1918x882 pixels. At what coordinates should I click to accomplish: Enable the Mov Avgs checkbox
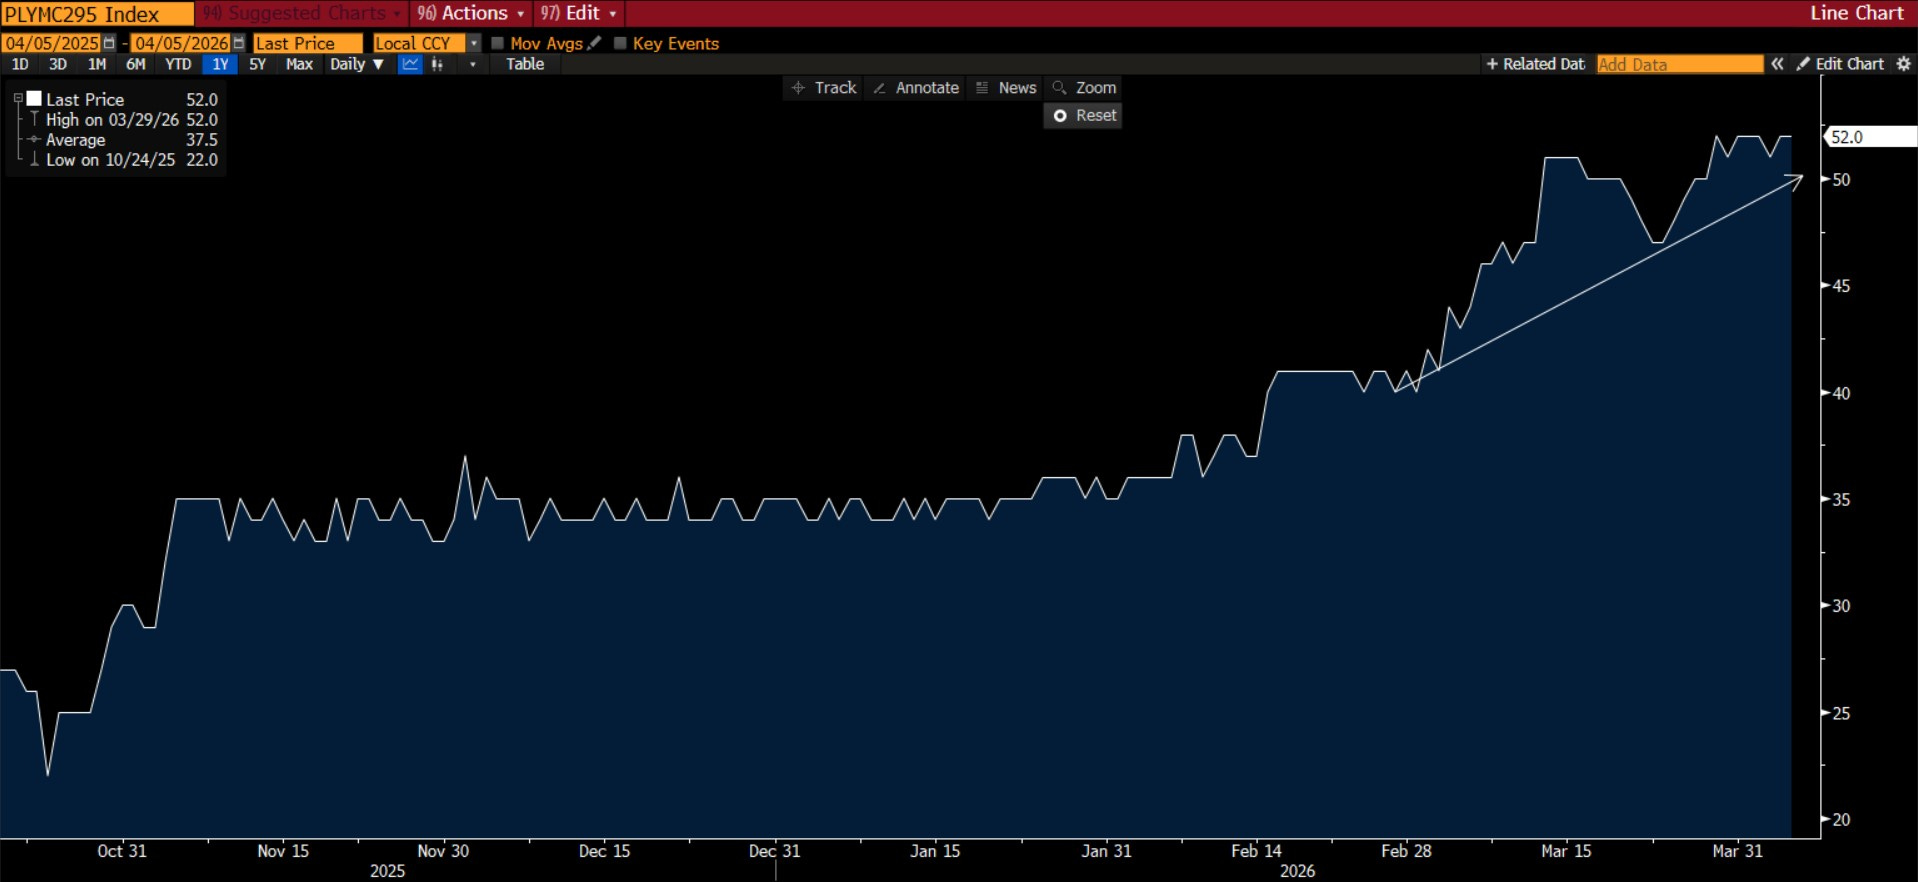497,43
